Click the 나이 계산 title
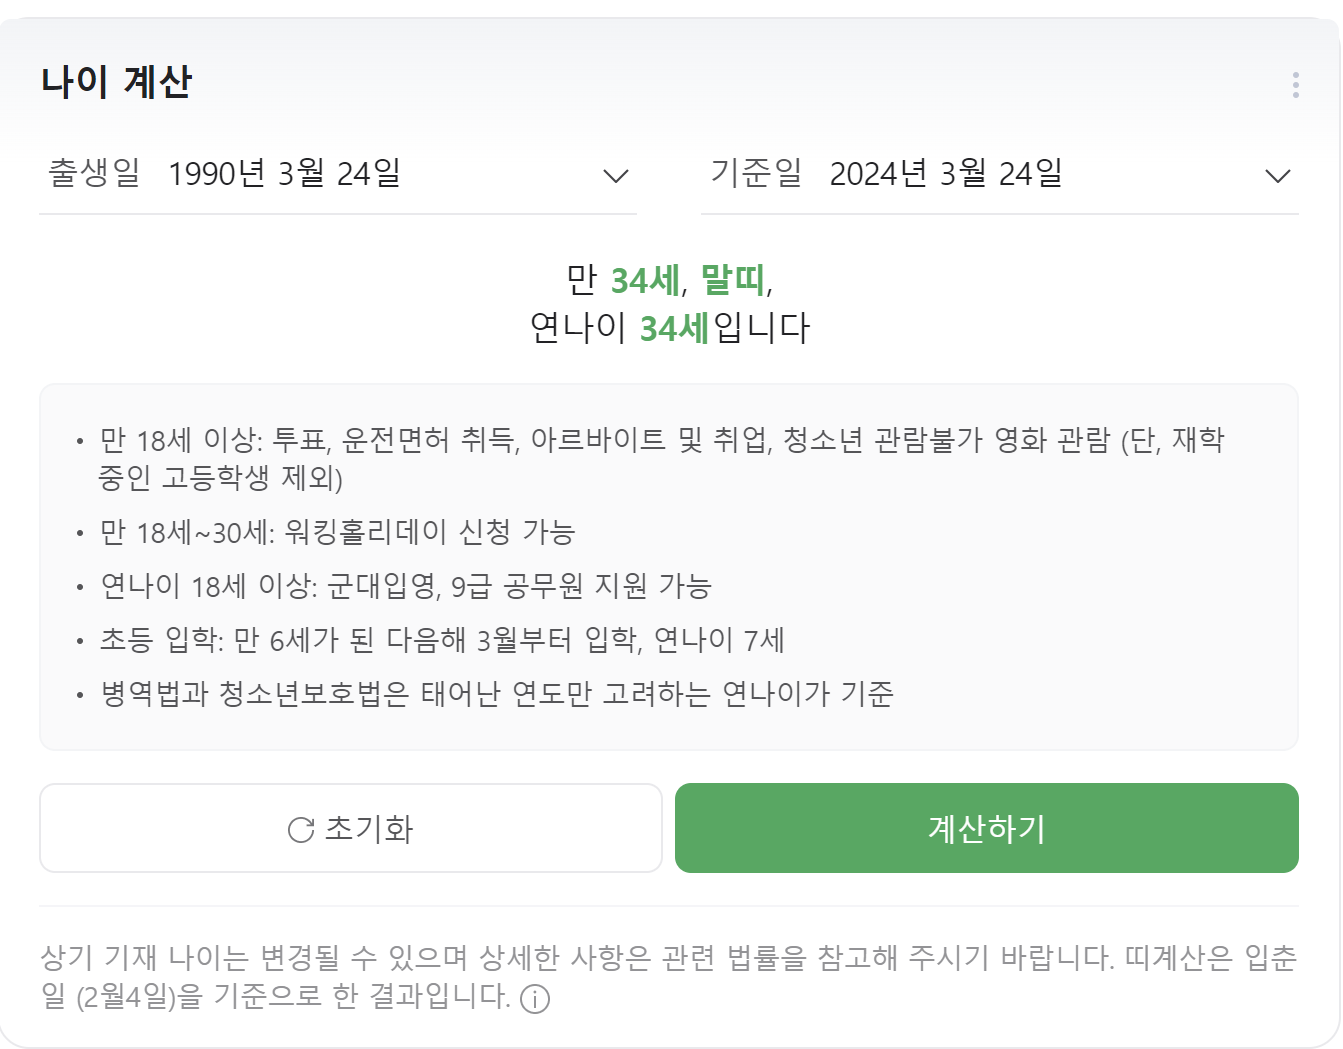 click(x=116, y=81)
